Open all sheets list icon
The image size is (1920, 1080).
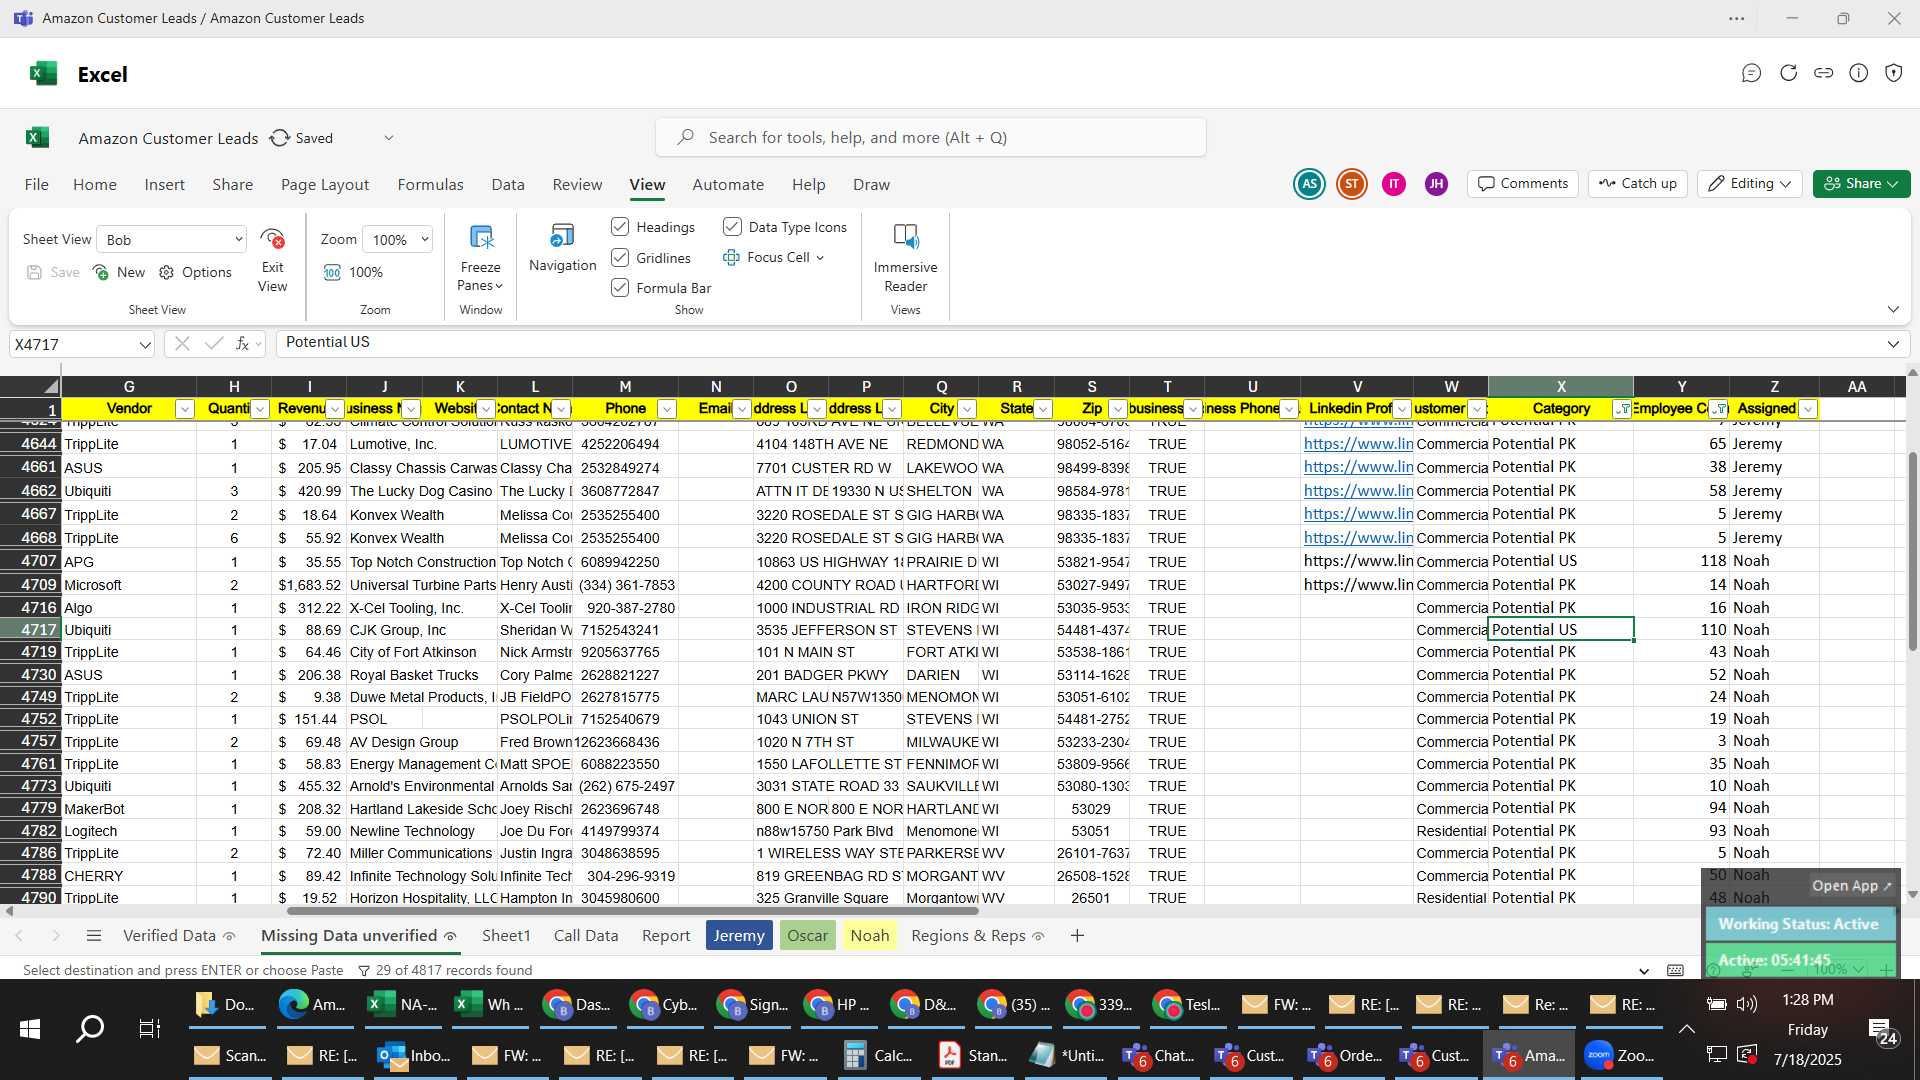click(94, 936)
